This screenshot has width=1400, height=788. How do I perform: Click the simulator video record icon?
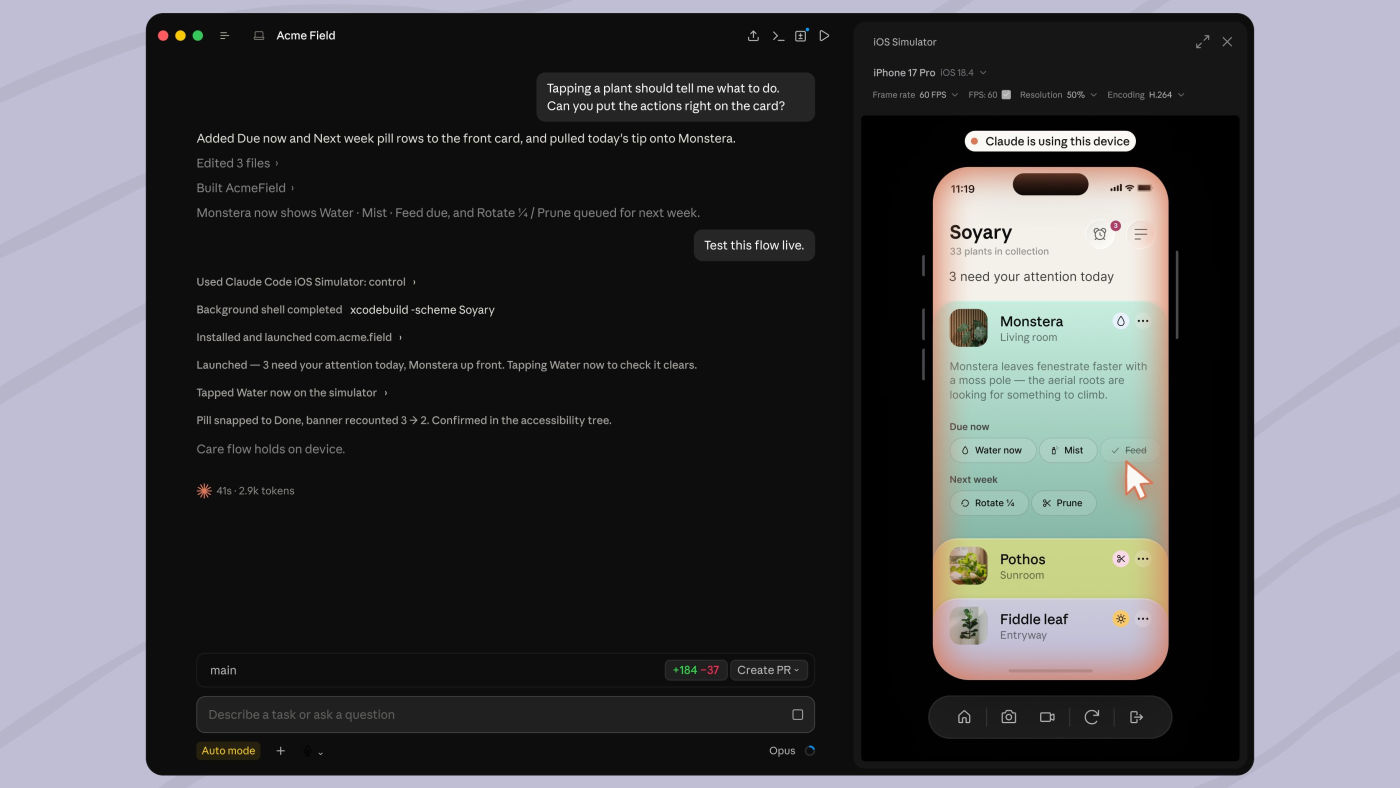pos(1047,717)
